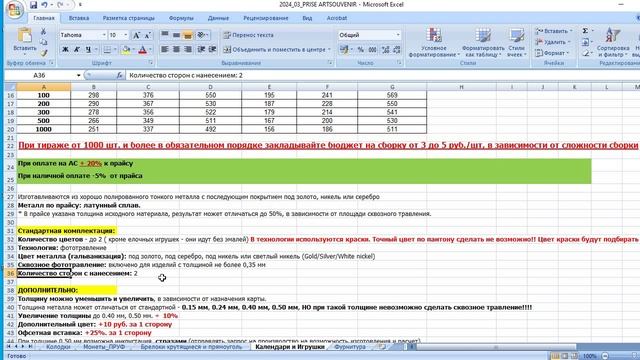The image size is (640, 360).
Task: Align text left
Action: tap(165, 49)
